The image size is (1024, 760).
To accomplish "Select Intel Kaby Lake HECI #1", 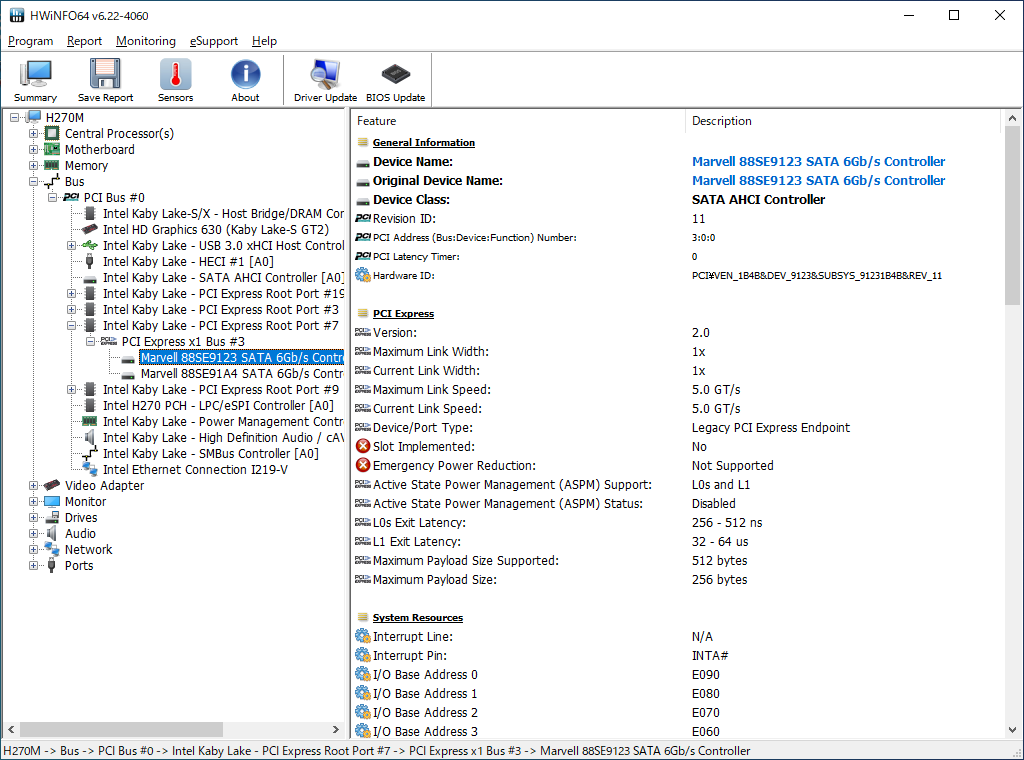I will click(x=188, y=261).
